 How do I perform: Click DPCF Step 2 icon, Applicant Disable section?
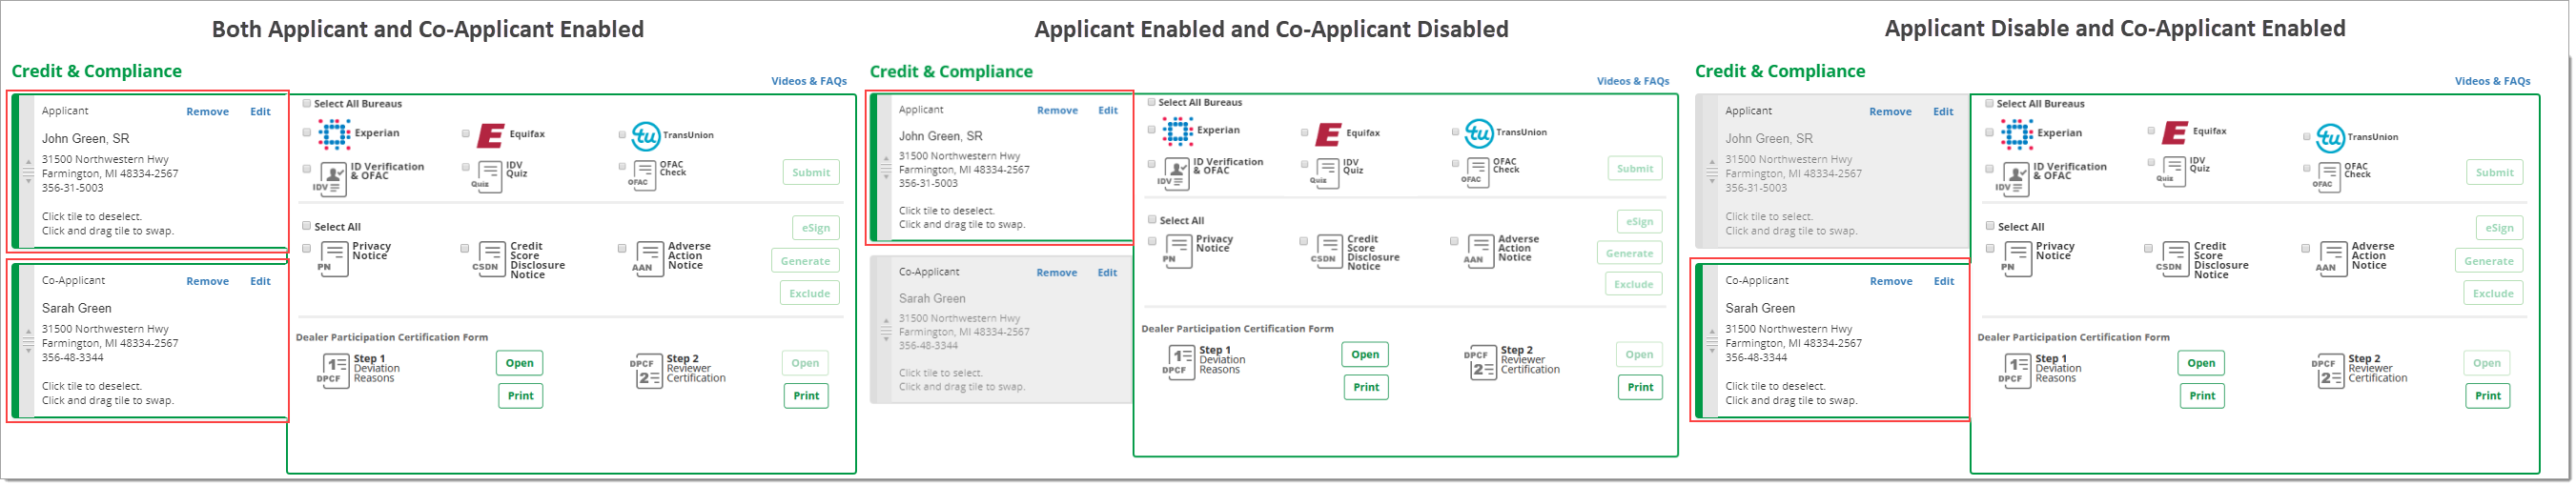coord(2330,370)
